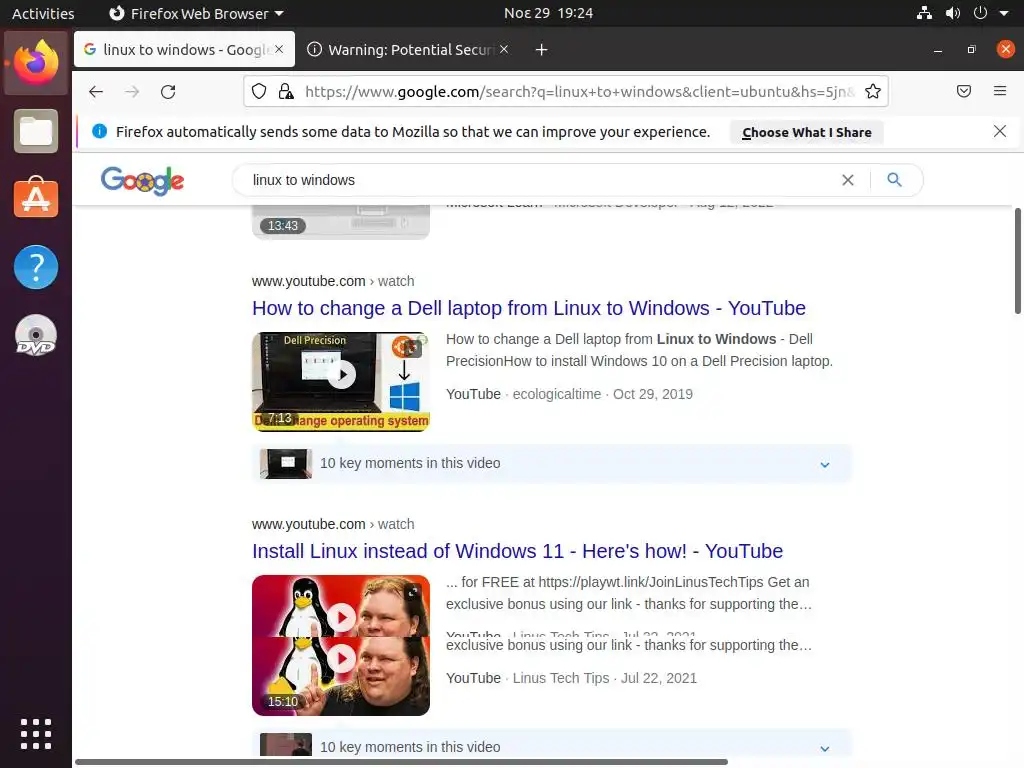Click 'Linus Tech Tips · Jul 22, 2021' text
This screenshot has height=768, width=1024.
[605, 678]
